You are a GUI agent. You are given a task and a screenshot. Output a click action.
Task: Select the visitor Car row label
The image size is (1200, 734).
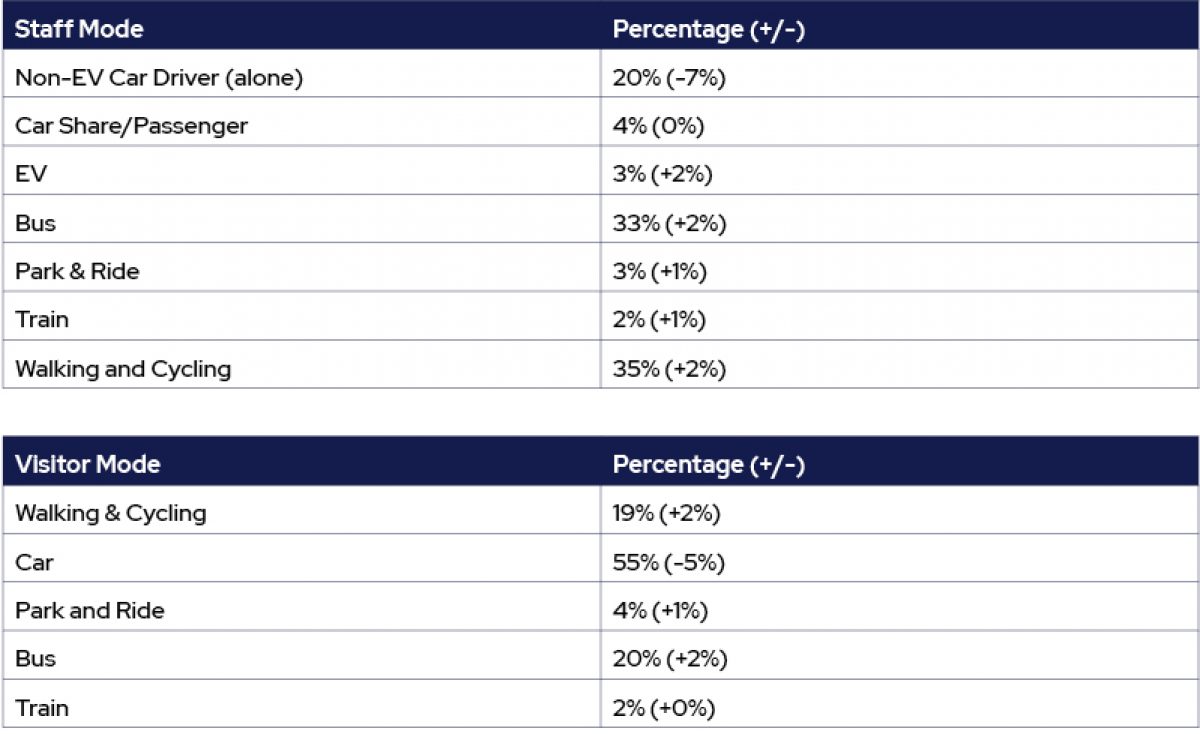coord(34,562)
